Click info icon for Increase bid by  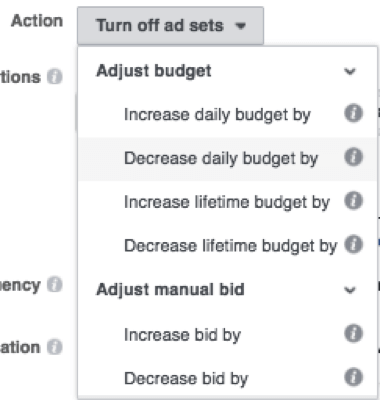pyautogui.click(x=353, y=333)
